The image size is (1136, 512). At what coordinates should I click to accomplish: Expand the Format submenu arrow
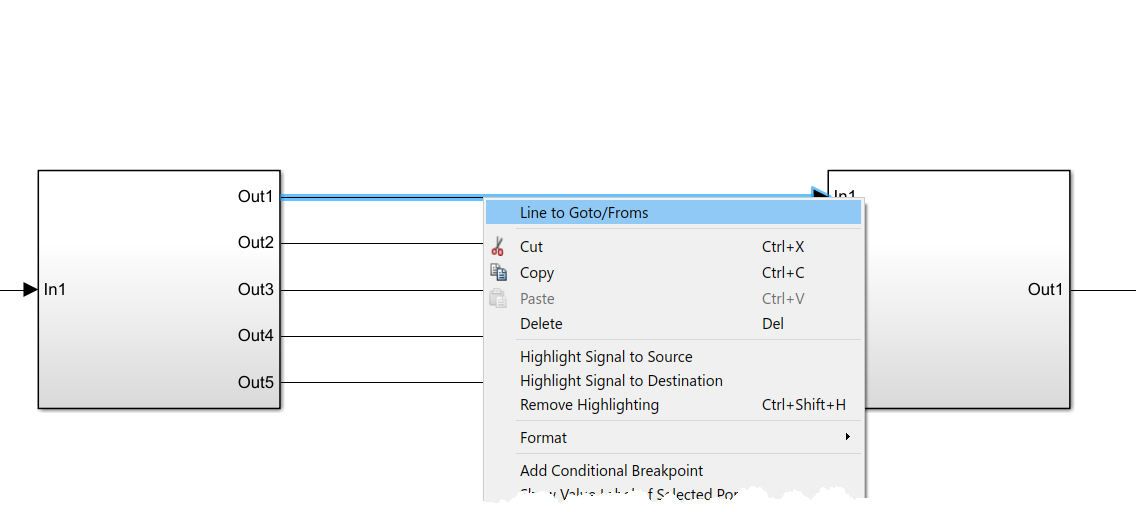click(847, 437)
